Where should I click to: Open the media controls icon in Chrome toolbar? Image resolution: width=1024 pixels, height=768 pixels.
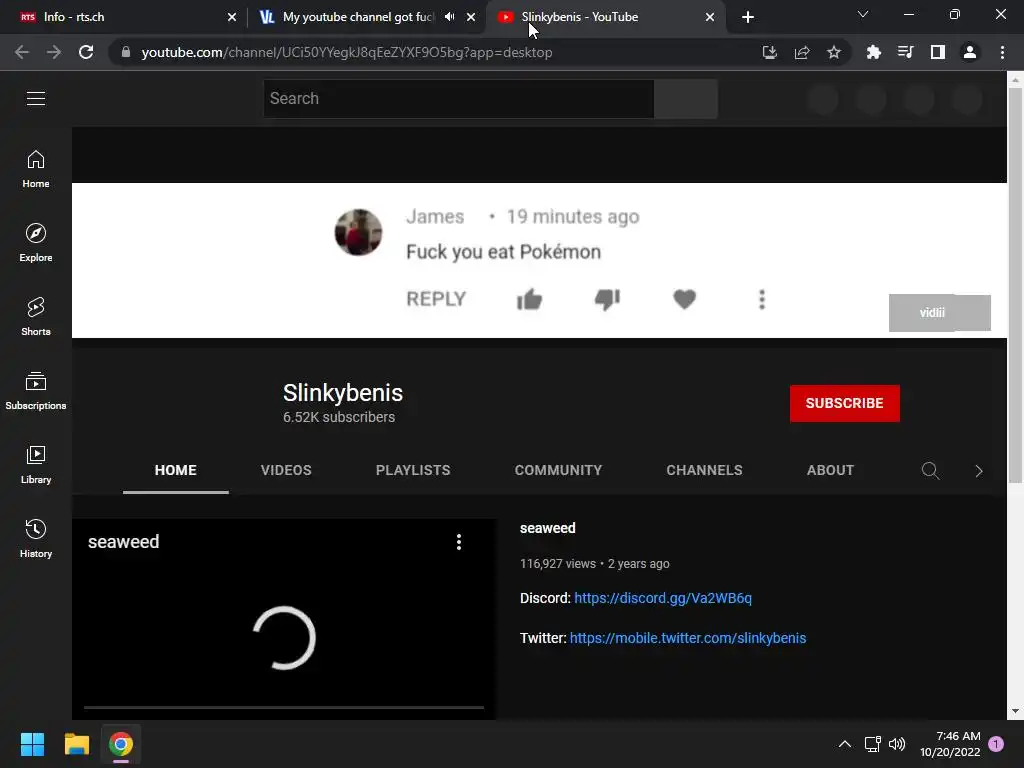pyautogui.click(x=905, y=52)
